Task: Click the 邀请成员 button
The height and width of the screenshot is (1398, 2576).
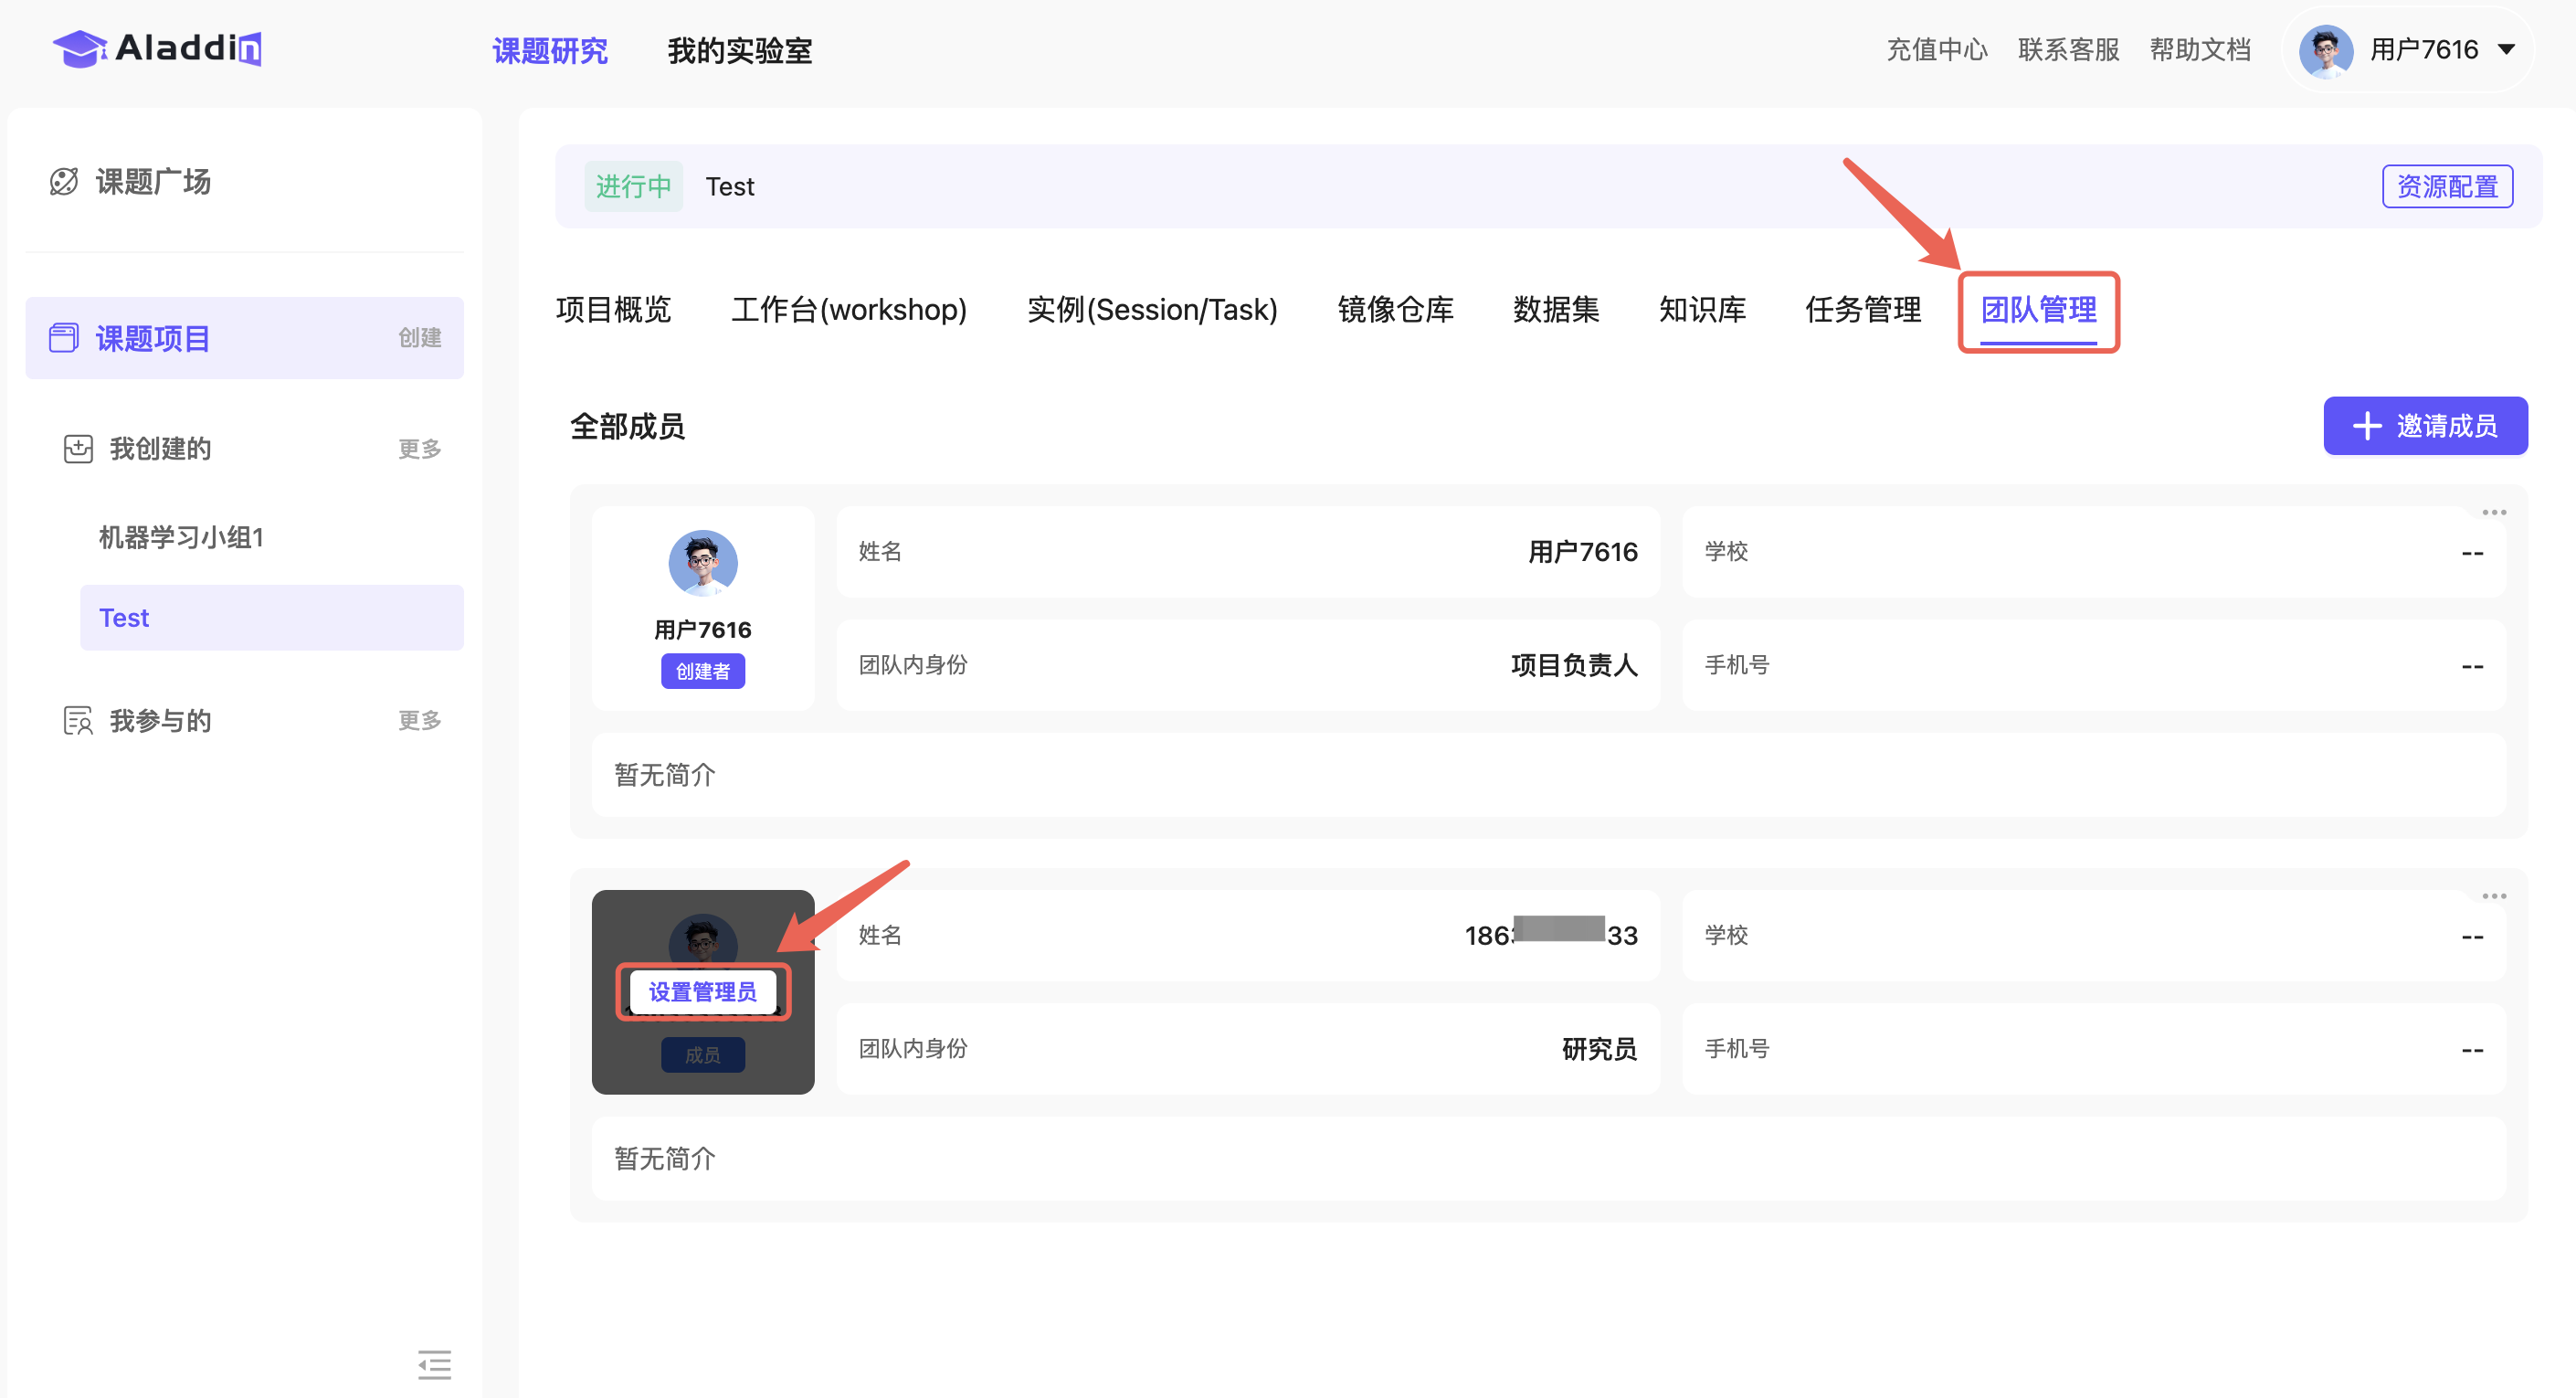Action: click(2424, 426)
